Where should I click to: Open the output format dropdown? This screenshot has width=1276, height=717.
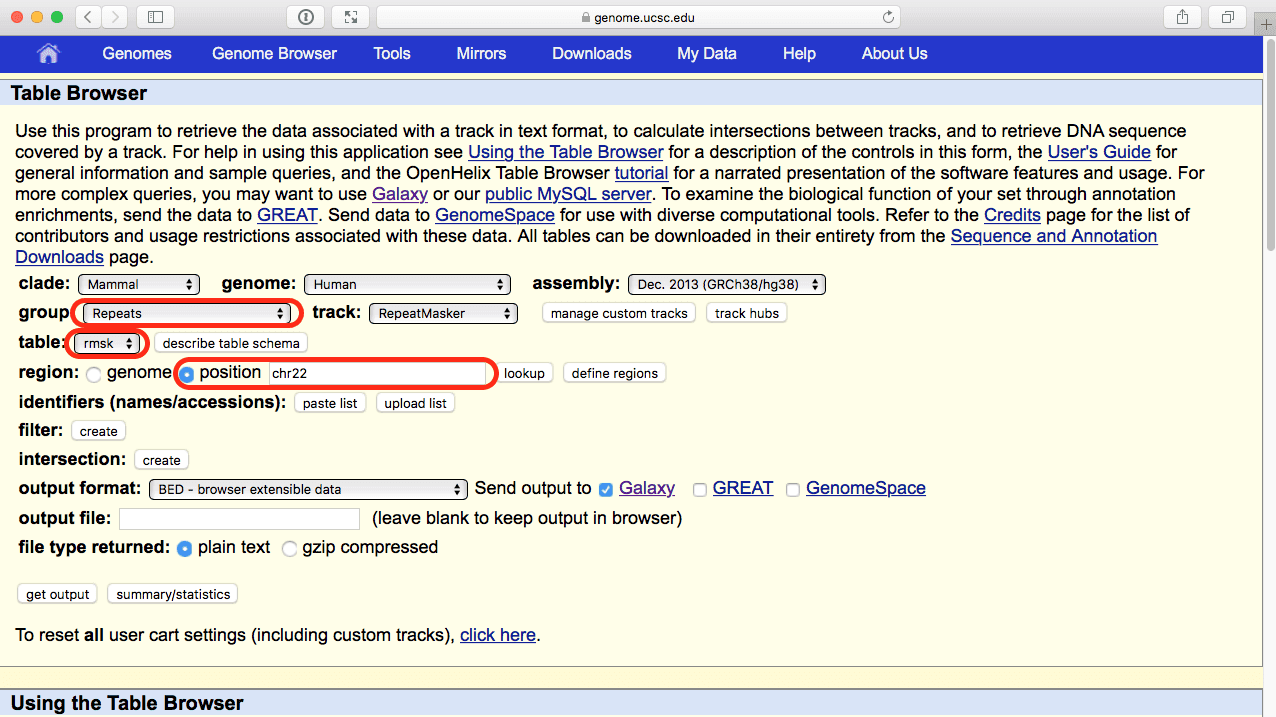click(x=307, y=490)
